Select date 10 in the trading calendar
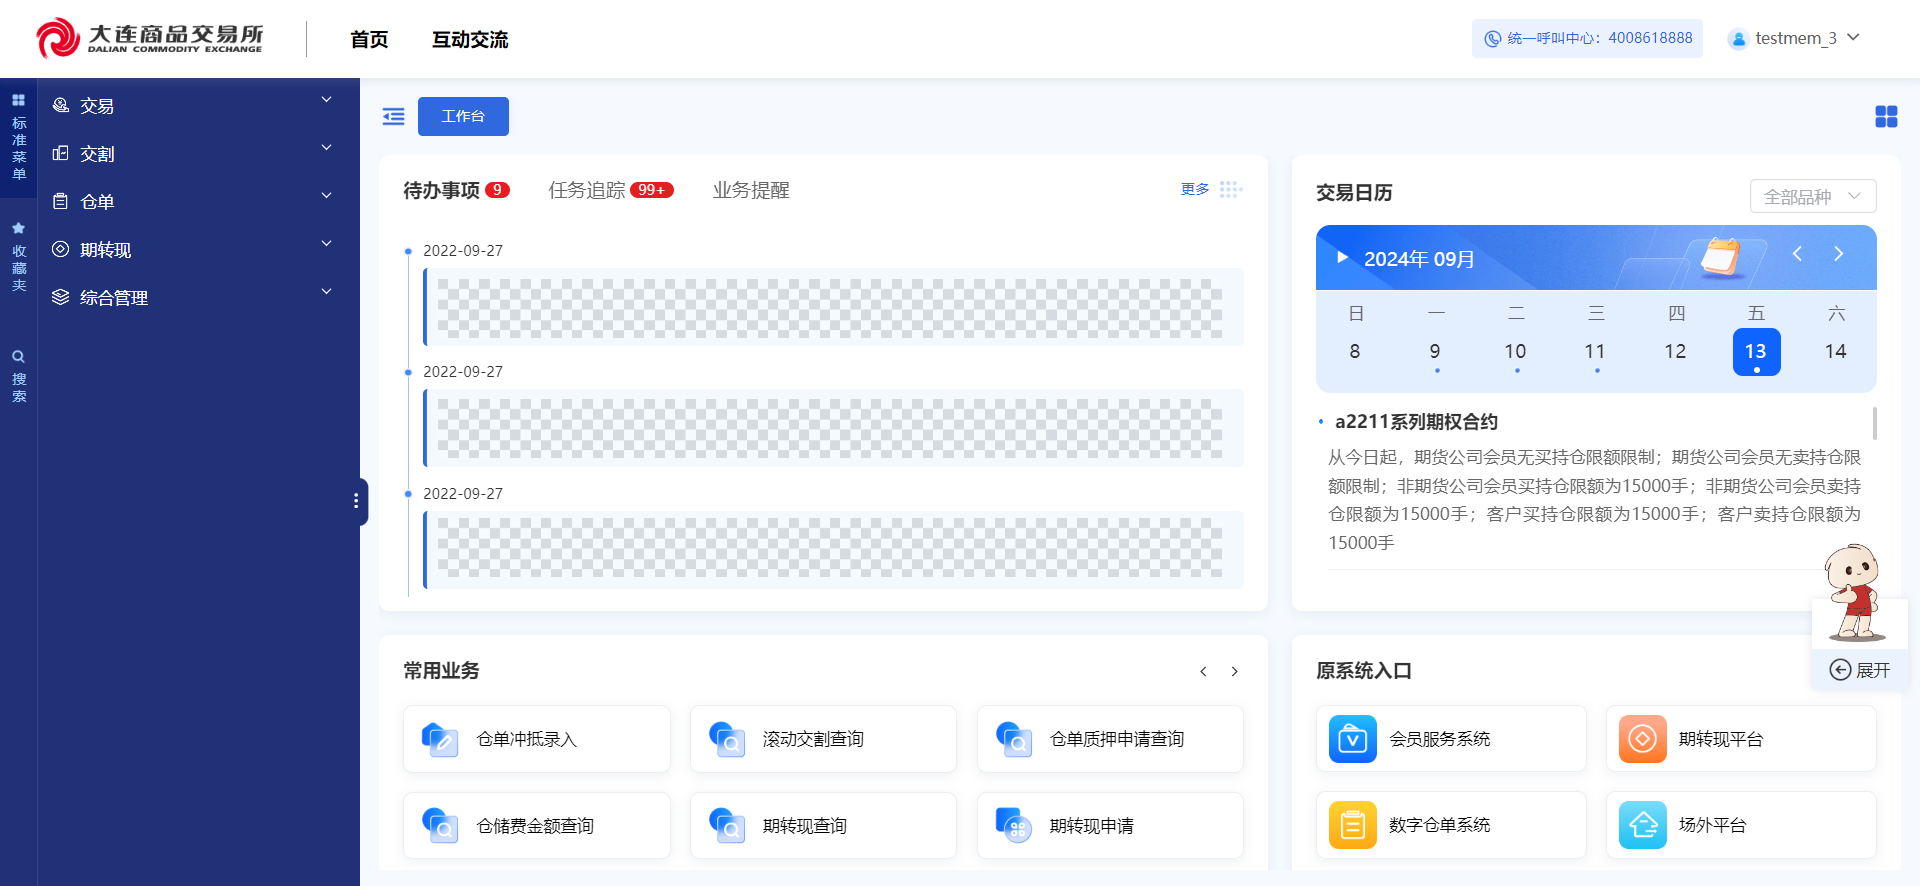The image size is (1920, 886). (x=1515, y=352)
